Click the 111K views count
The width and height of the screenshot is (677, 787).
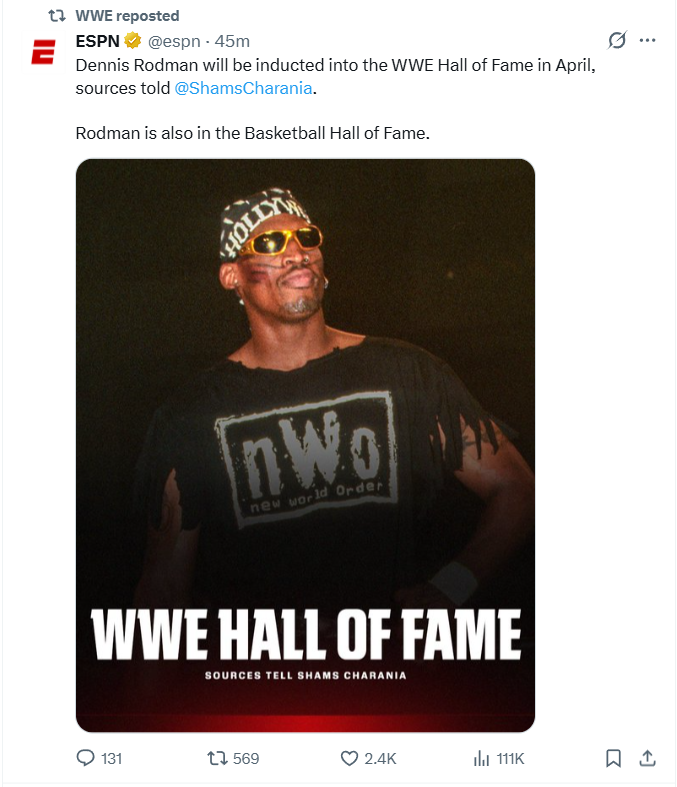pyautogui.click(x=510, y=758)
